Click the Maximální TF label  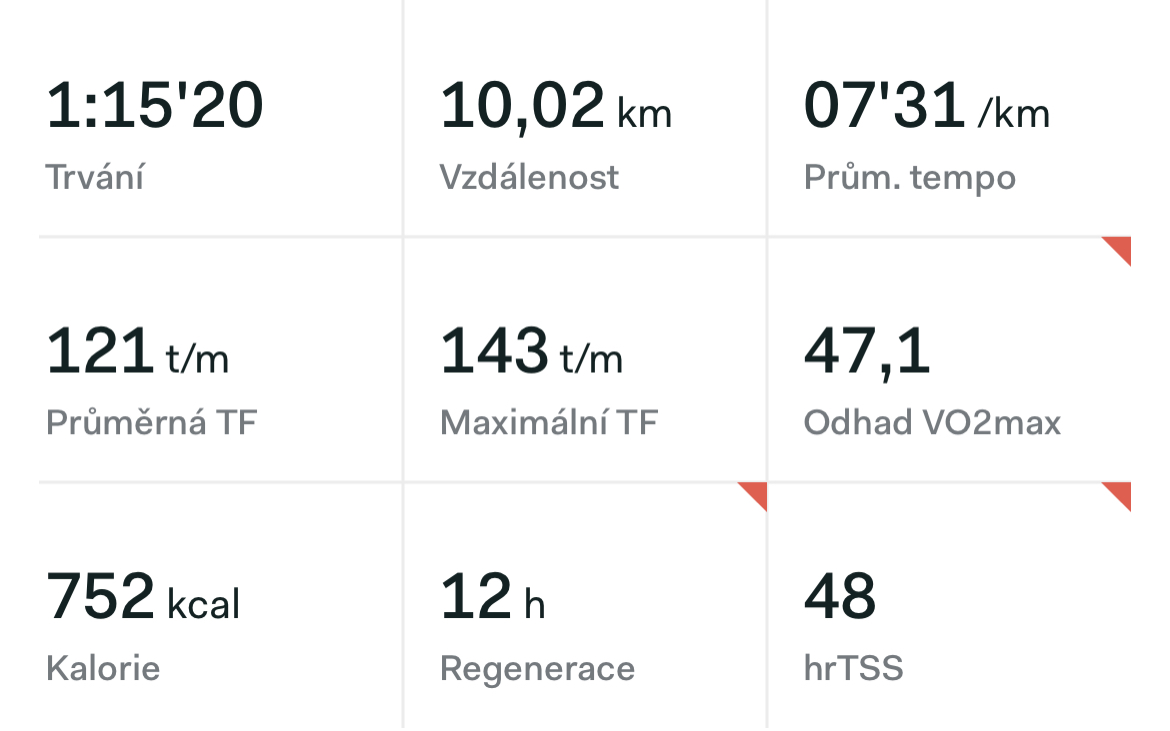pos(548,423)
